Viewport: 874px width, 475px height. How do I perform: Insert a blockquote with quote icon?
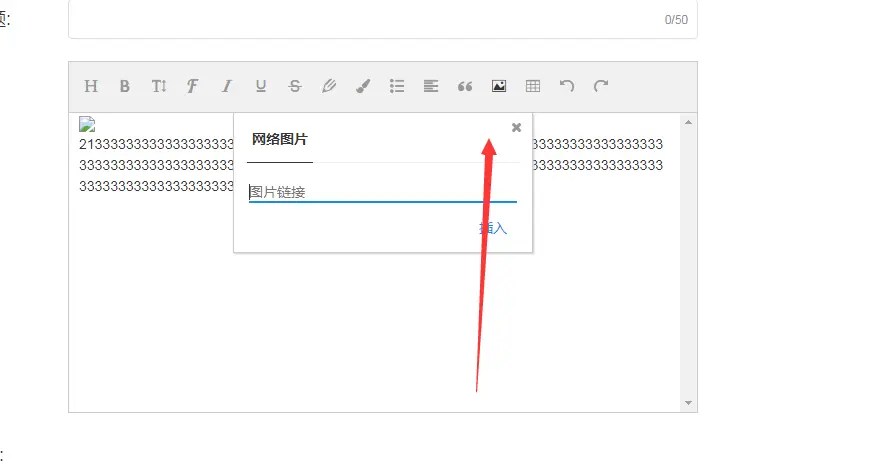click(x=465, y=86)
